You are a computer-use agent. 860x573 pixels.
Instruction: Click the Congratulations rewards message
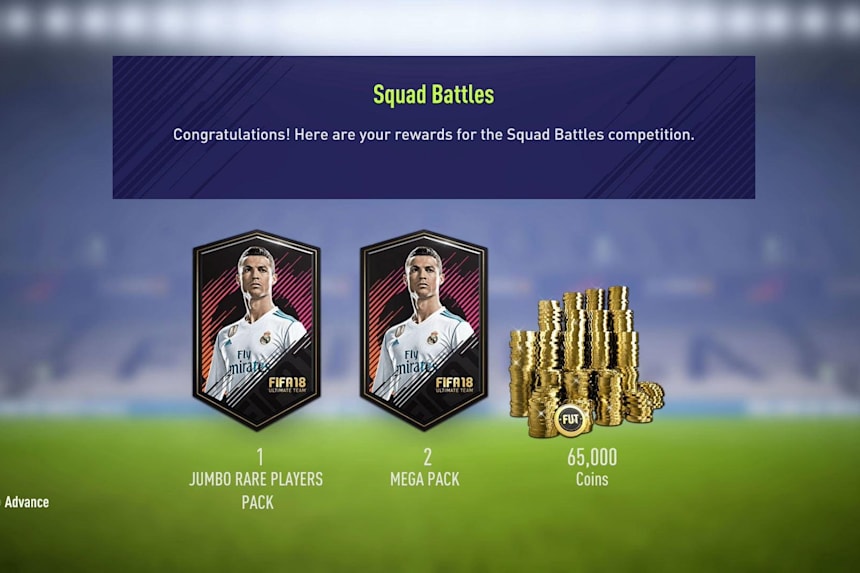pyautogui.click(x=433, y=135)
